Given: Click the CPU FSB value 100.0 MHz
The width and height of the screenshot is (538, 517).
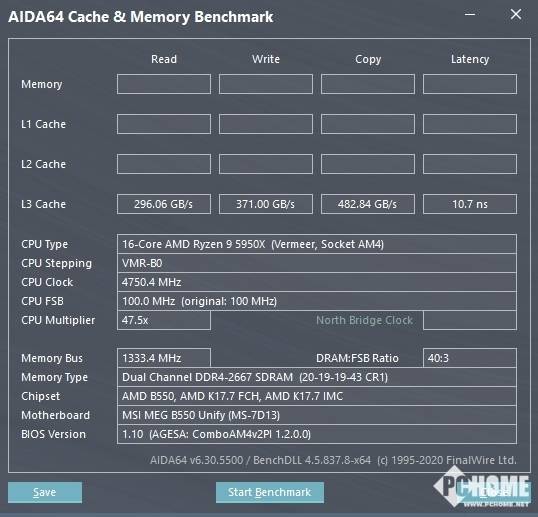Looking at the screenshot, I should [317, 301].
